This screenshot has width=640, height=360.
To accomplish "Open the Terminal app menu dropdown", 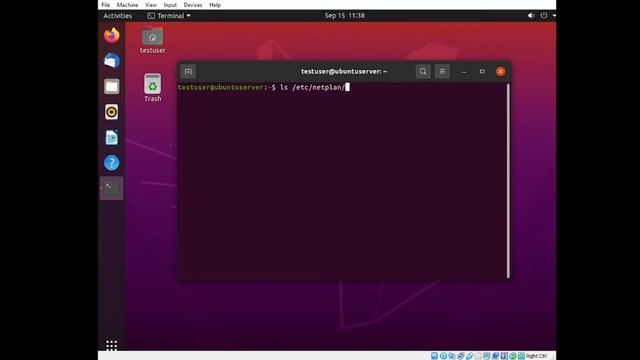I will [x=169, y=16].
